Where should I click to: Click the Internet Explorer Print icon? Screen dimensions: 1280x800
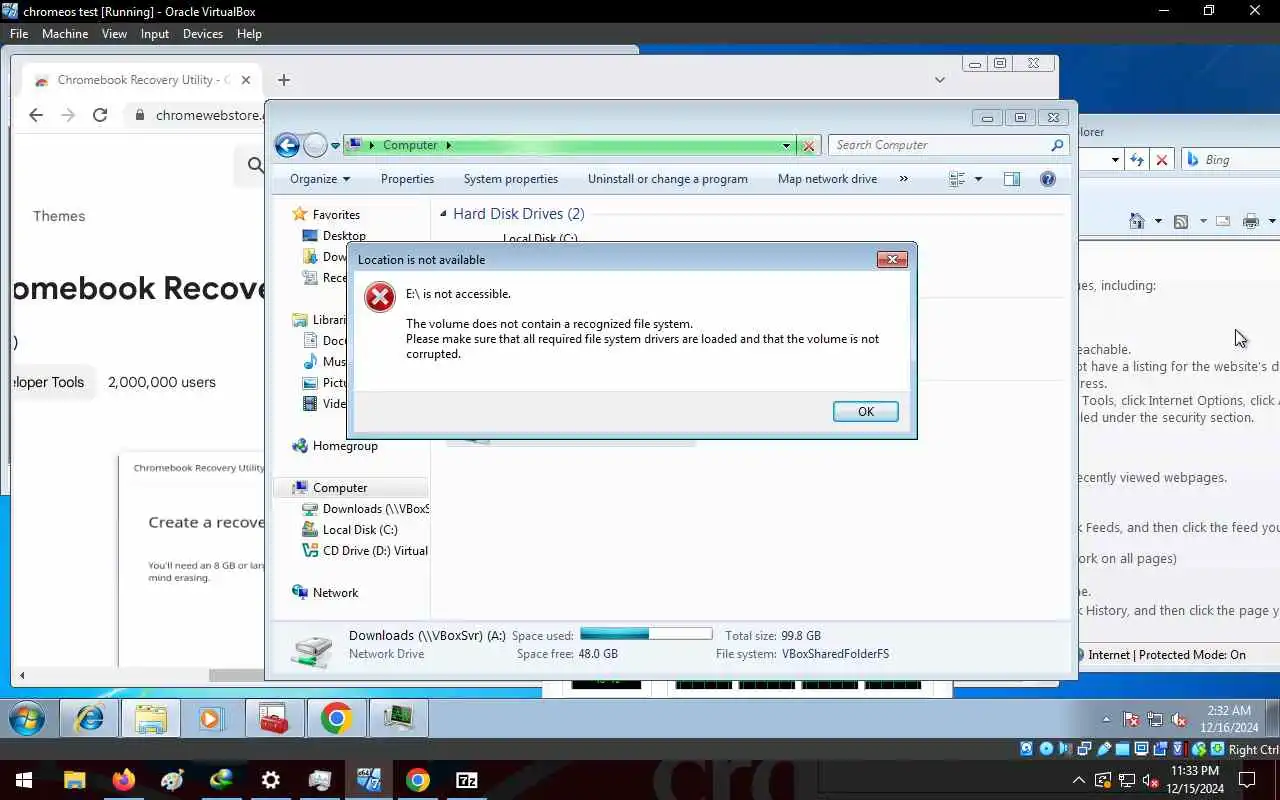click(x=1250, y=221)
